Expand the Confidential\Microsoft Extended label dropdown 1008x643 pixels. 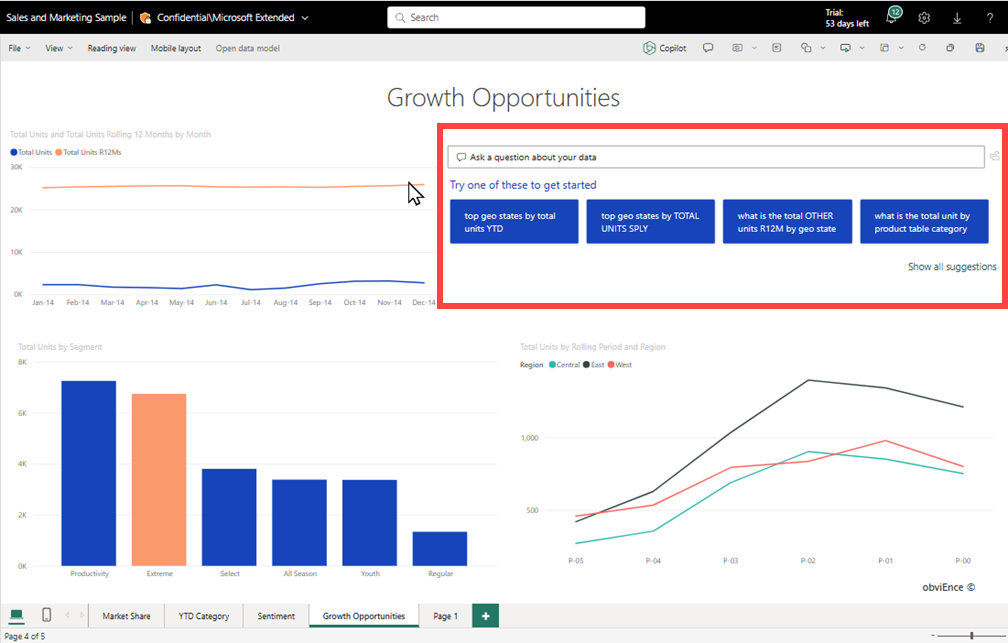305,17
